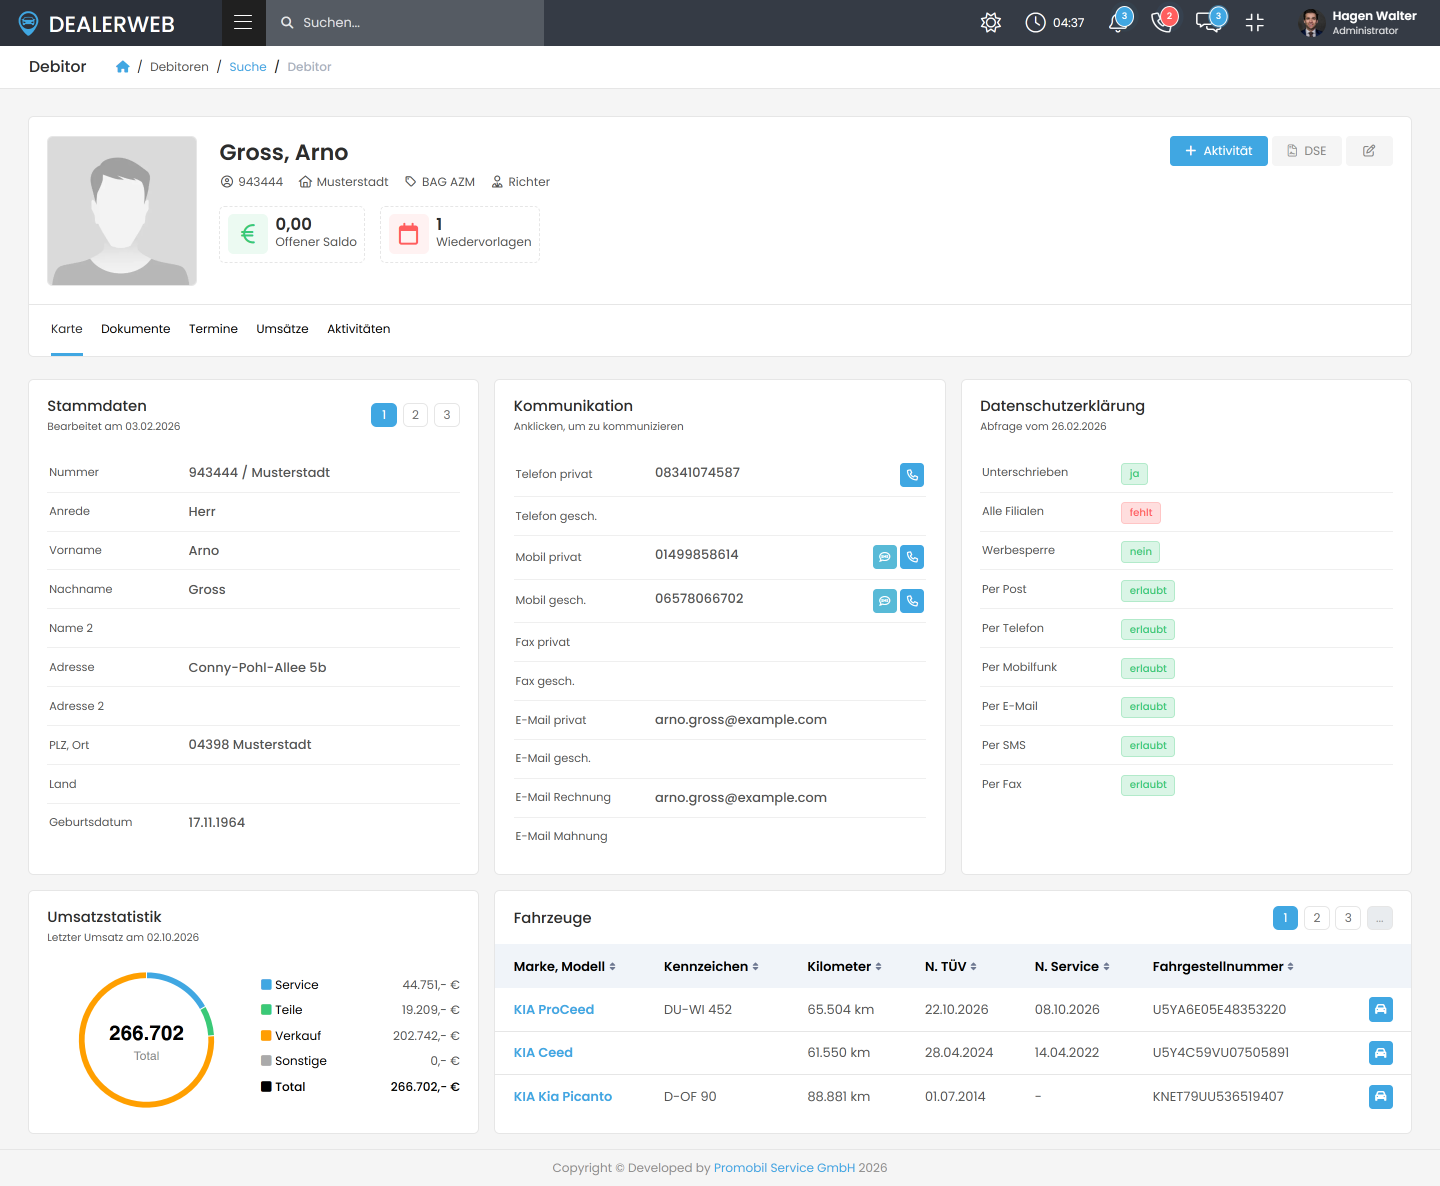Call the Telefon privat number

pos(912,475)
